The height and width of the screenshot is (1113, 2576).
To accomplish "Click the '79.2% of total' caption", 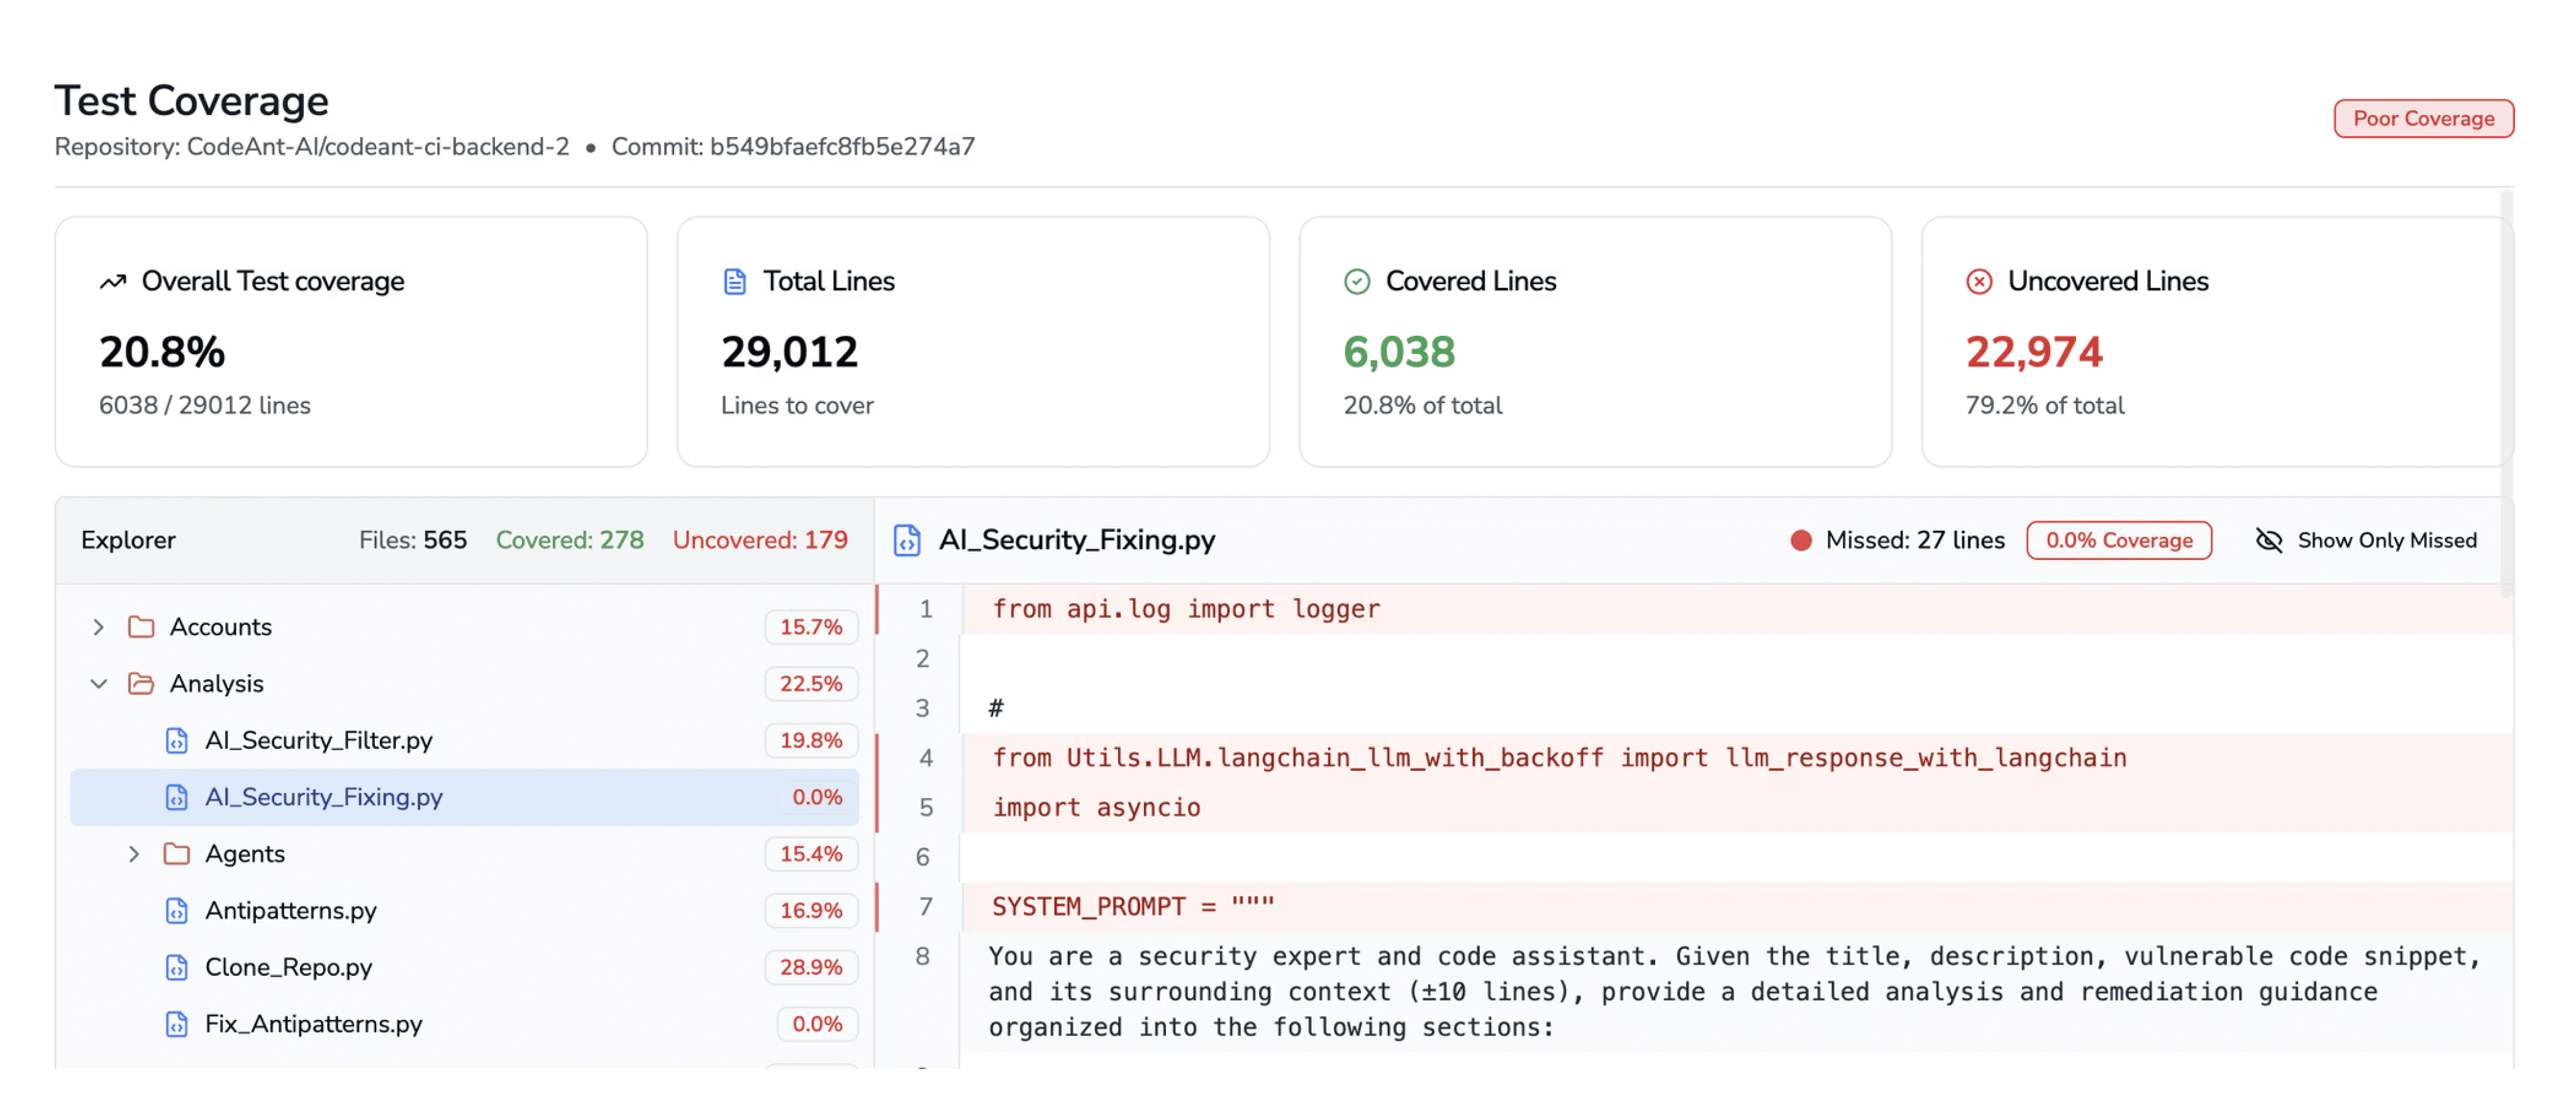I will 2044,406.
